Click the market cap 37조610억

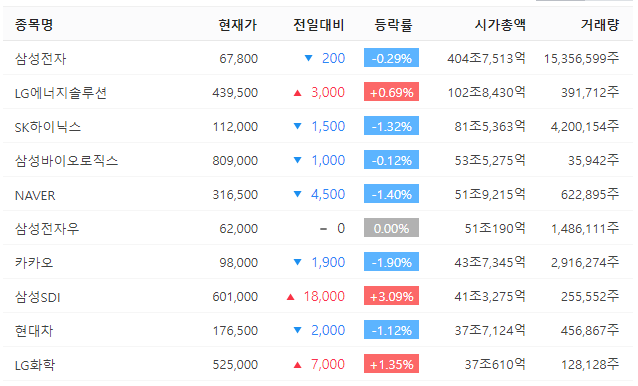(x=495, y=365)
